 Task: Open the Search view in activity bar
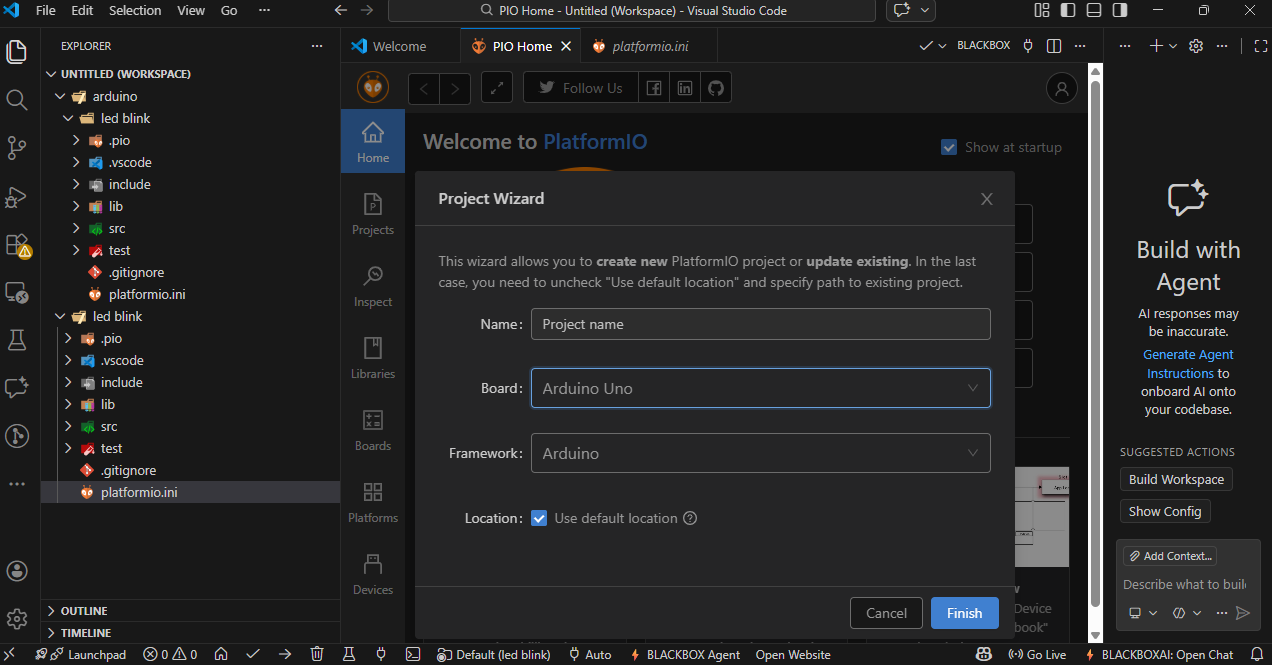point(17,100)
